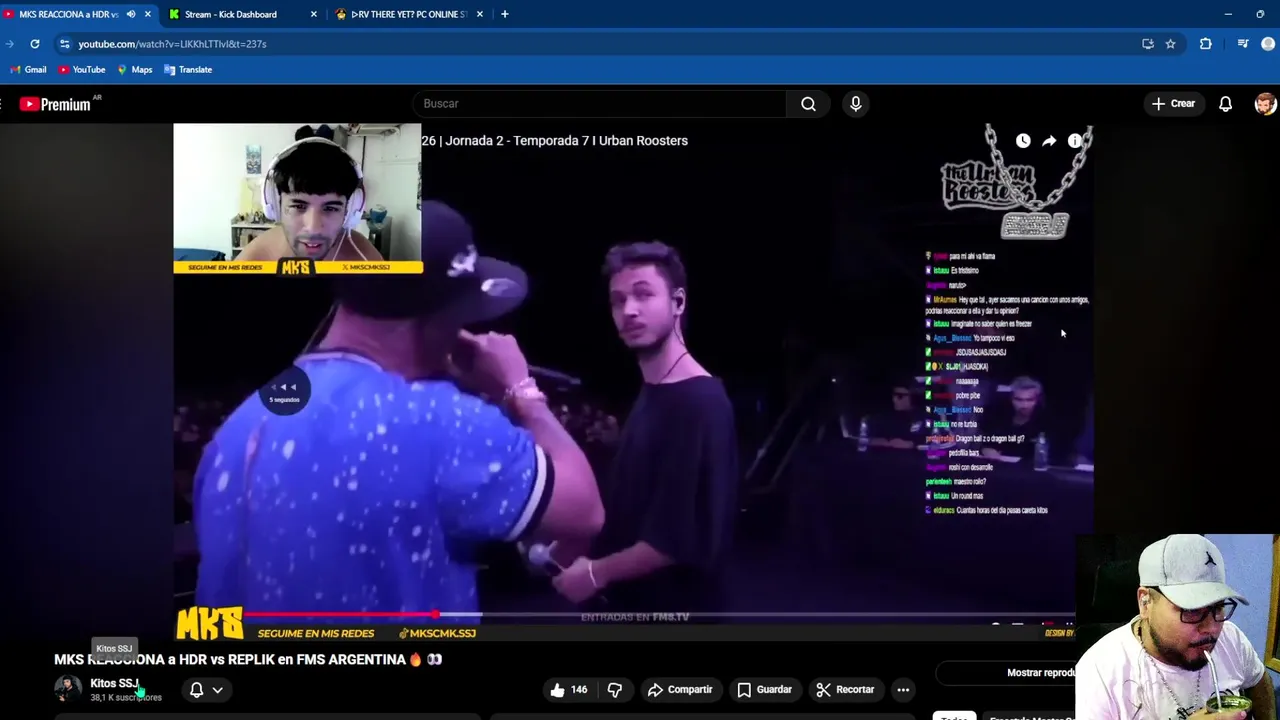Click the Recortar clip button

coord(845,690)
